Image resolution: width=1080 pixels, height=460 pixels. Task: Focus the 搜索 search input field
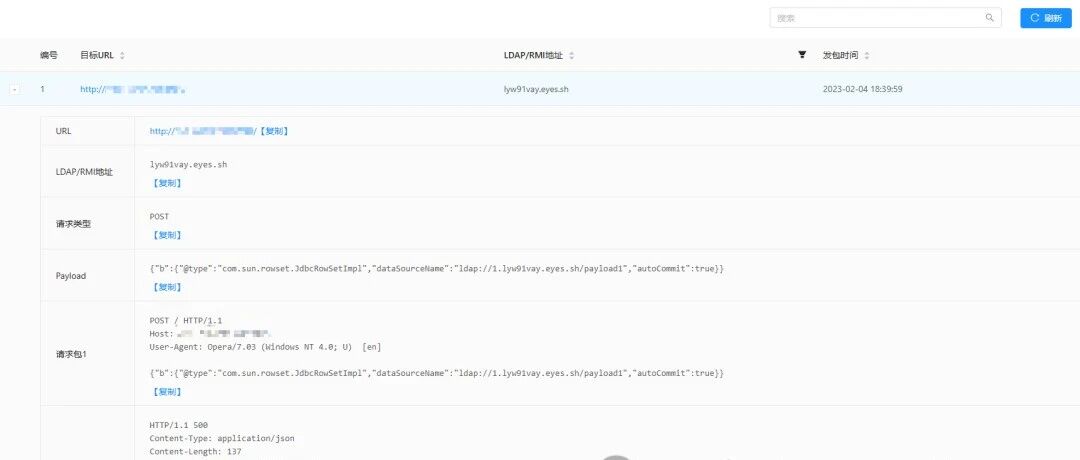click(885, 18)
